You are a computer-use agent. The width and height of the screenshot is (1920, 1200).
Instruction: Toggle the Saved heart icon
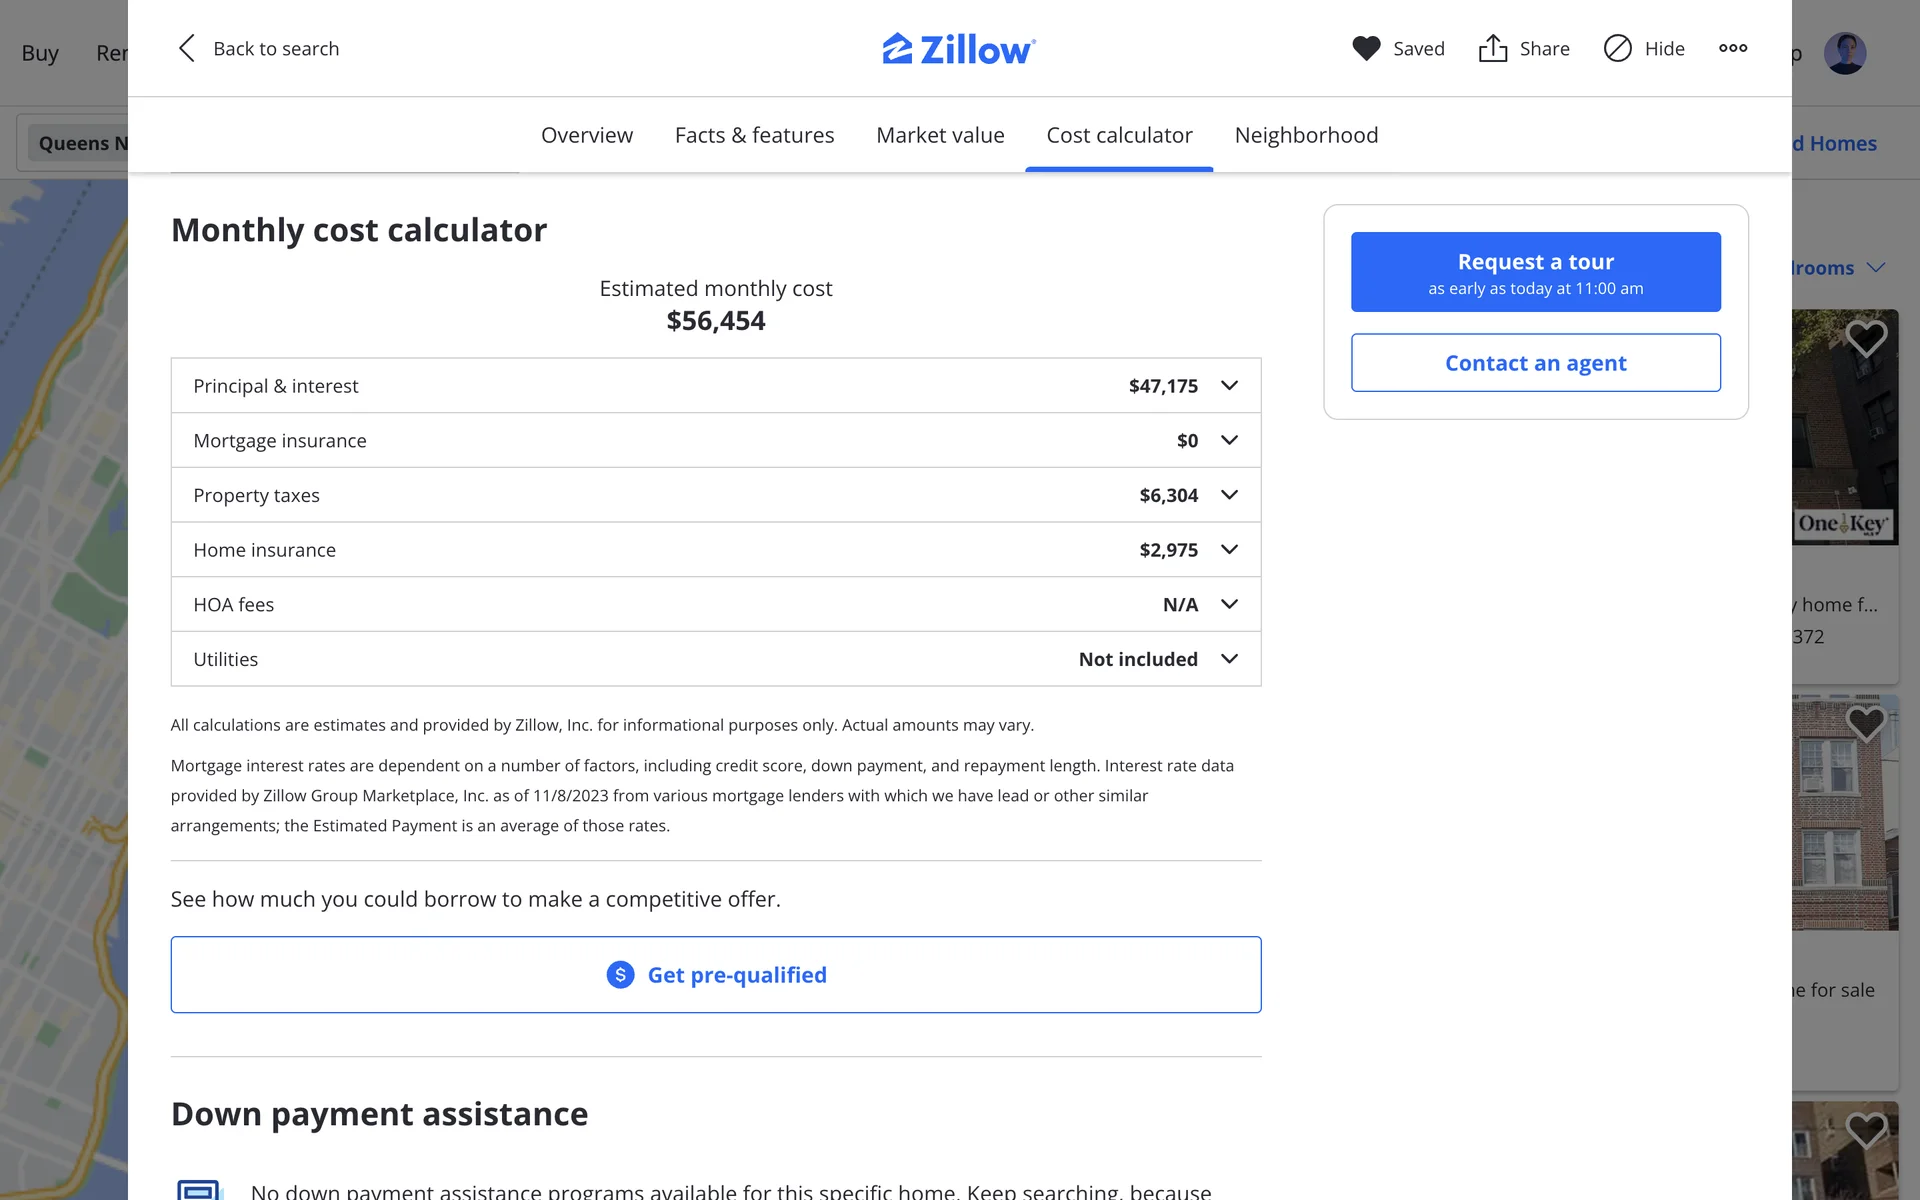click(1366, 48)
